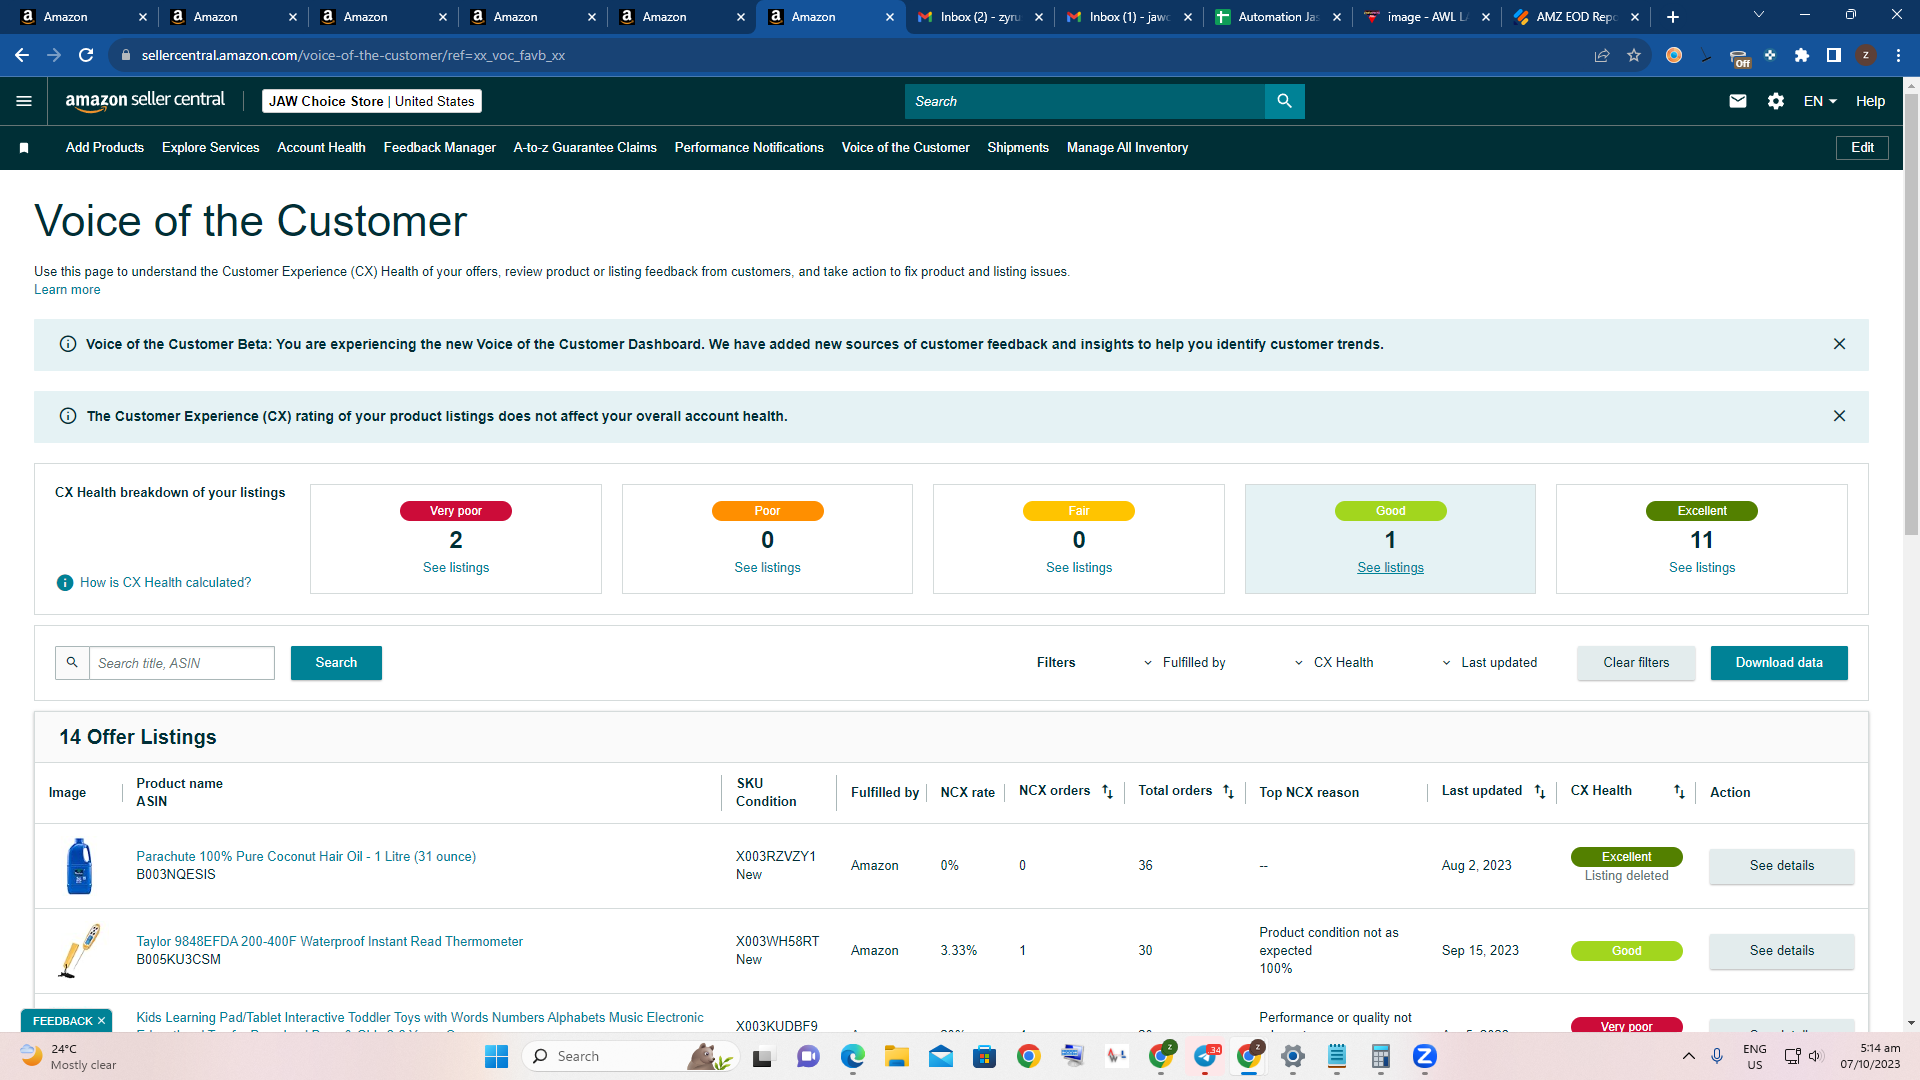Open the EN language dropdown

coord(1820,101)
